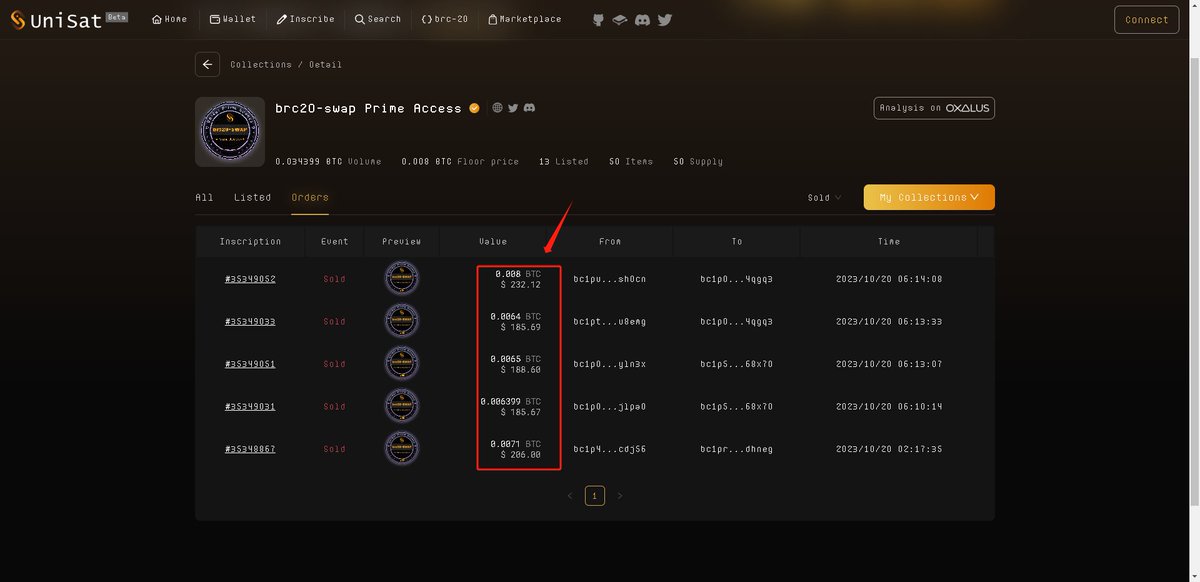
Task: Click the Collections breadcrumb link
Action: pos(261,65)
